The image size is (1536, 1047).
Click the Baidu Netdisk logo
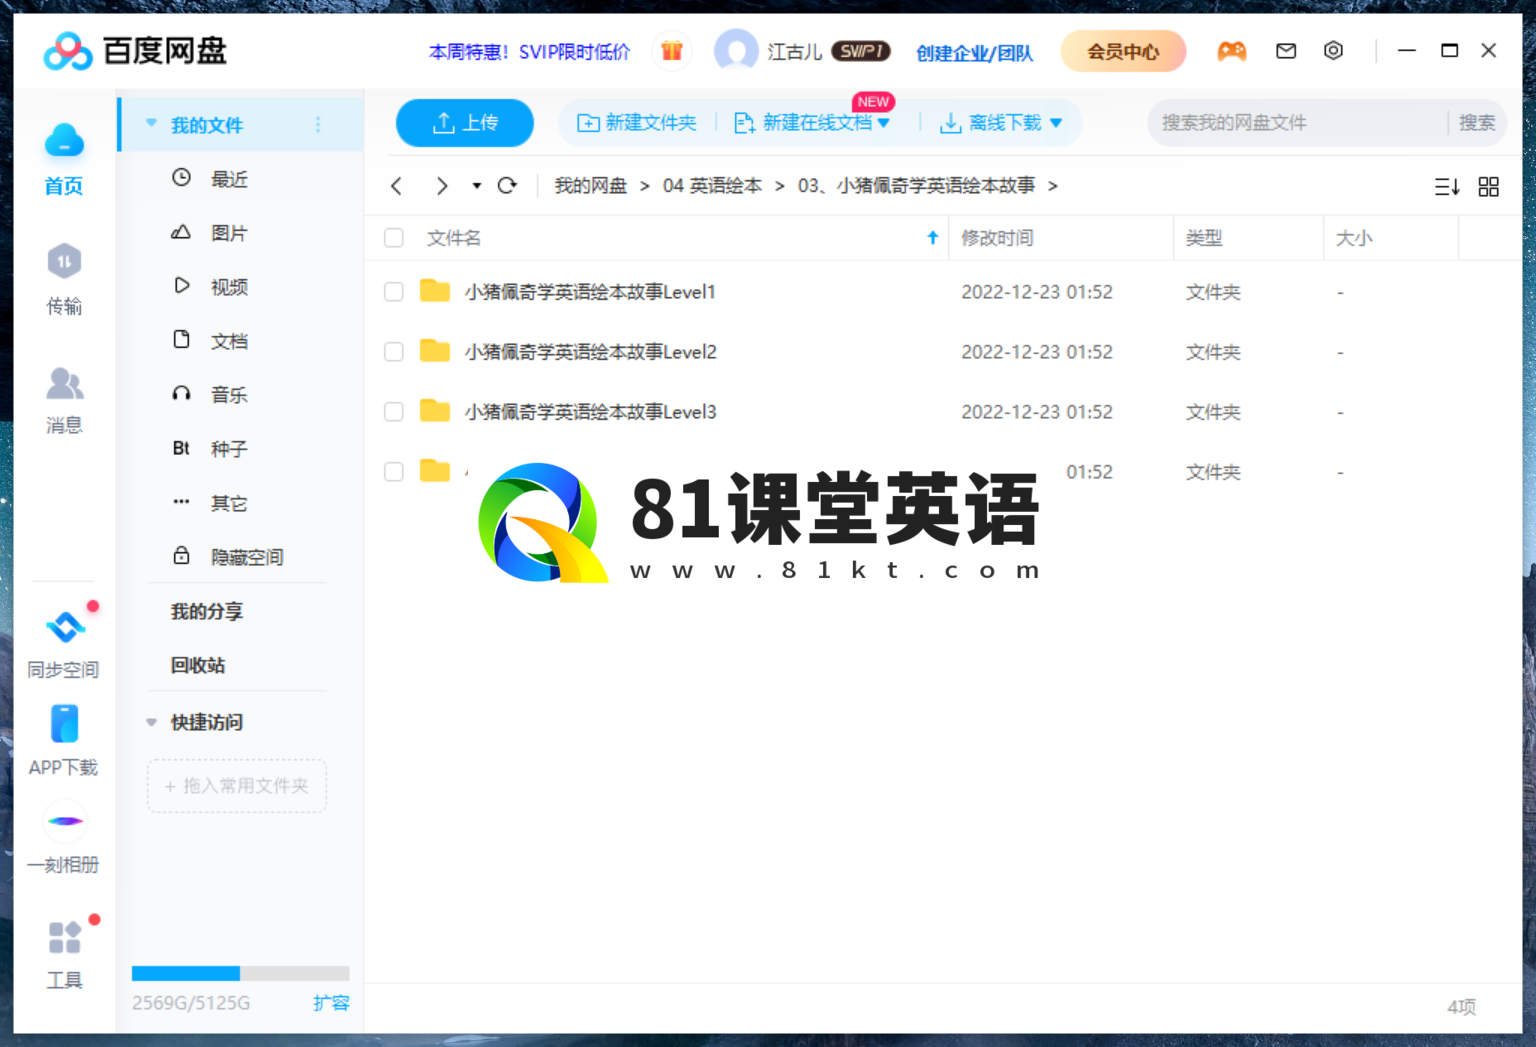pyautogui.click(x=135, y=51)
